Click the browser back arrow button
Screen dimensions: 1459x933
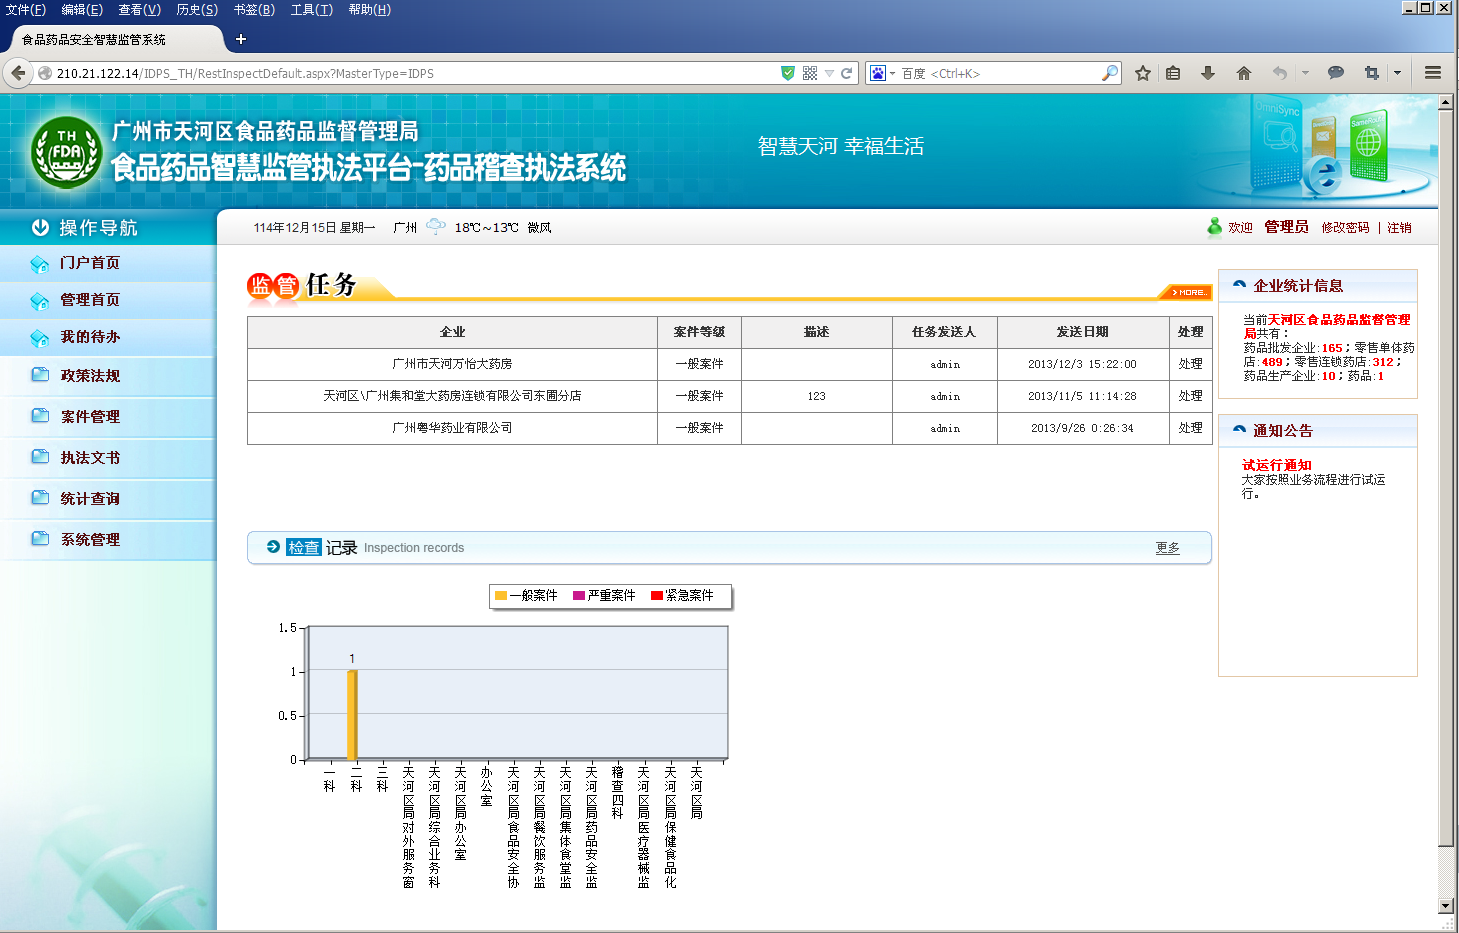pyautogui.click(x=17, y=73)
